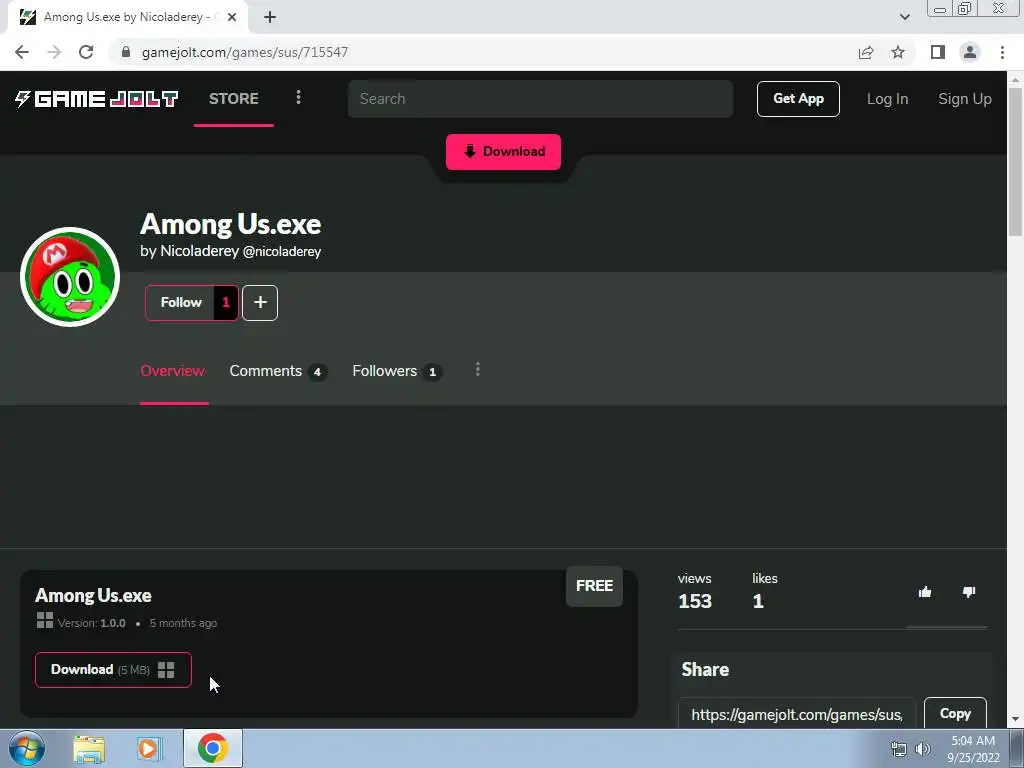This screenshot has width=1024, height=768.
Task: Close the Among Us.exe browser tab
Action: coord(232,17)
